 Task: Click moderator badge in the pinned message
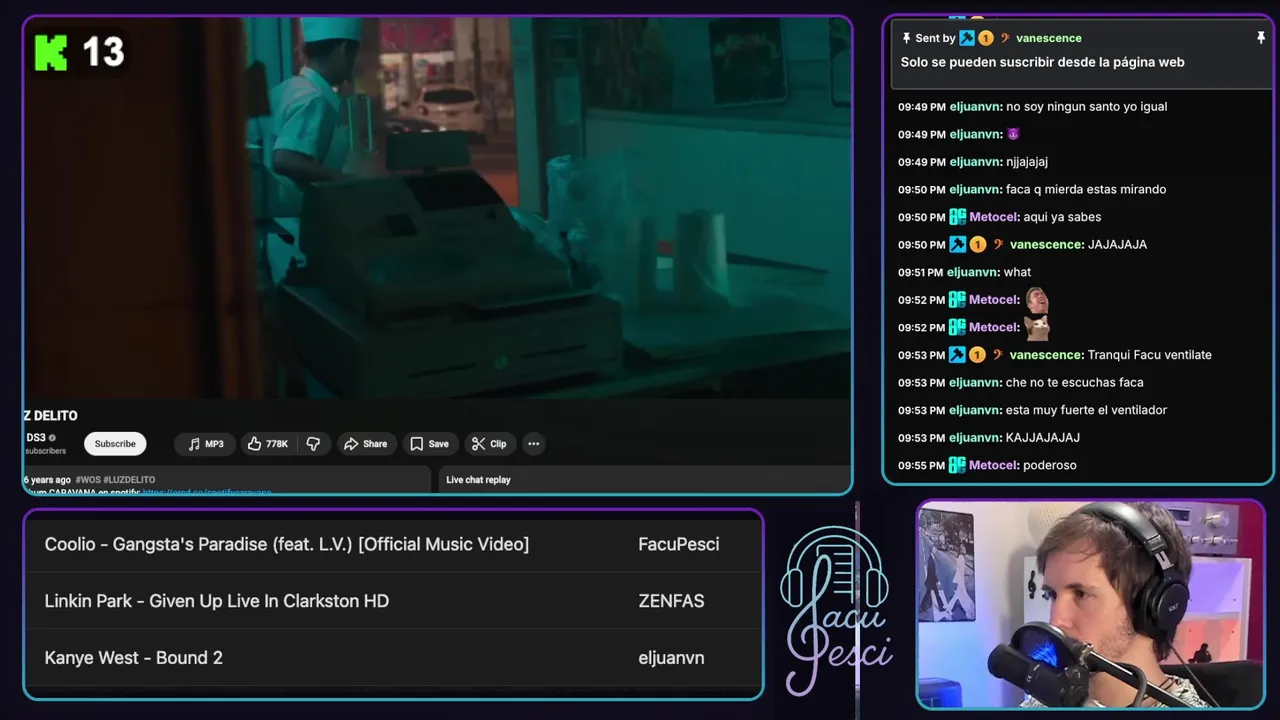[x=967, y=38]
